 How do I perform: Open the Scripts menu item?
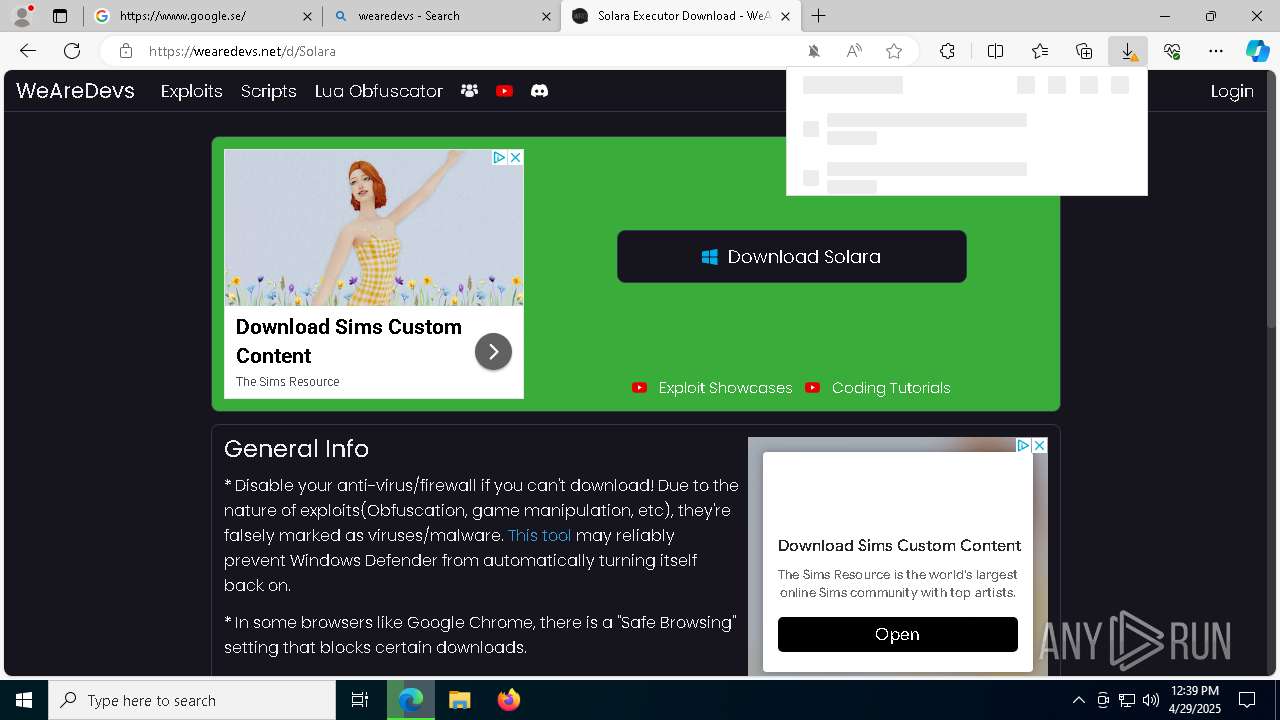pos(268,91)
